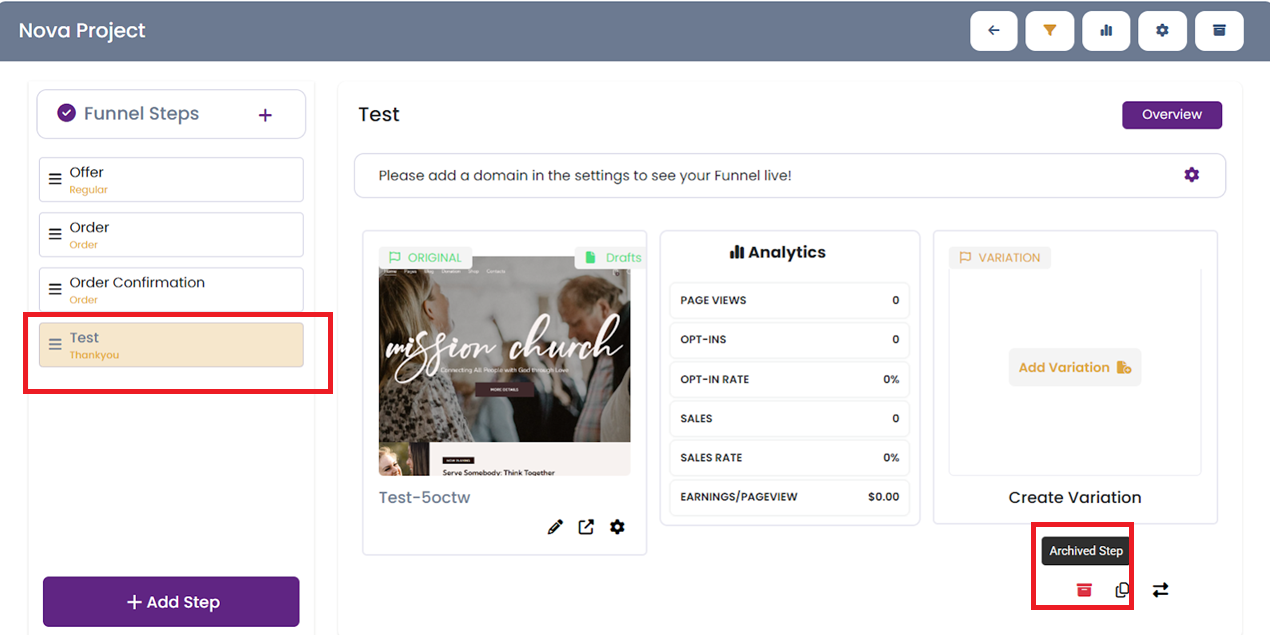Open the bar chart stats icon in header
The height and width of the screenshot is (635, 1270).
click(1106, 31)
